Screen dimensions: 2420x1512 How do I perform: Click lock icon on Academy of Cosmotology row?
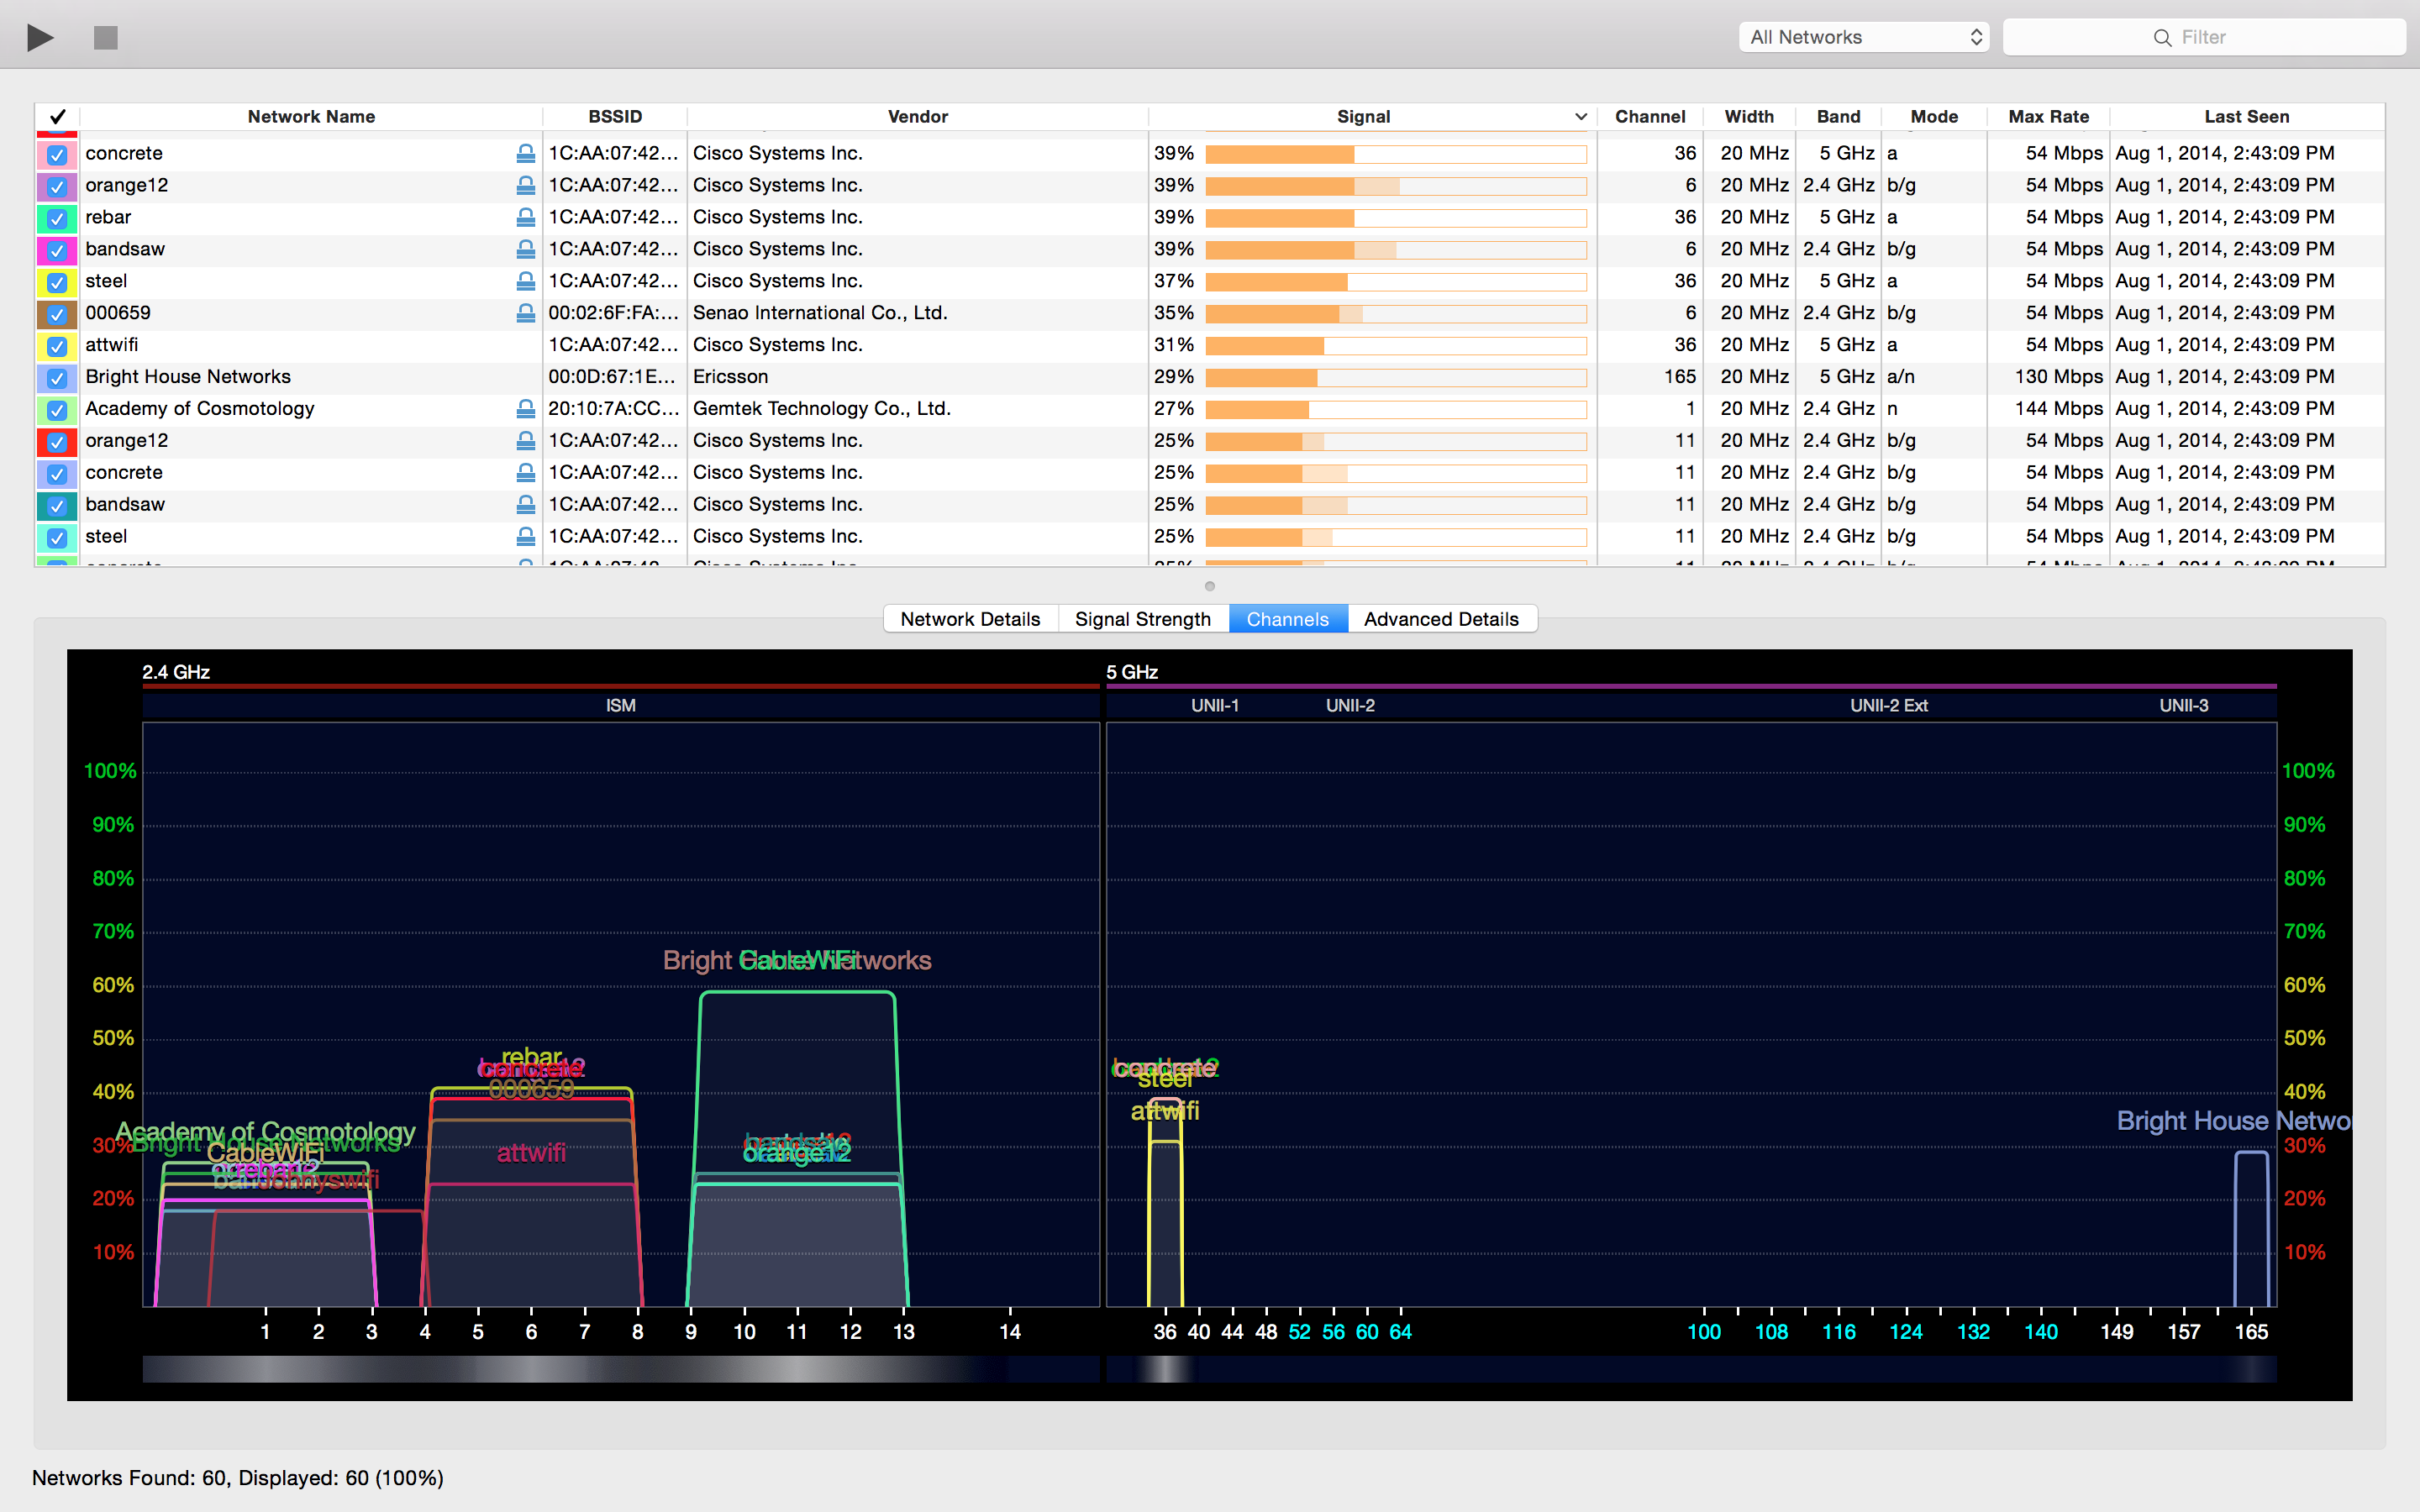click(525, 409)
